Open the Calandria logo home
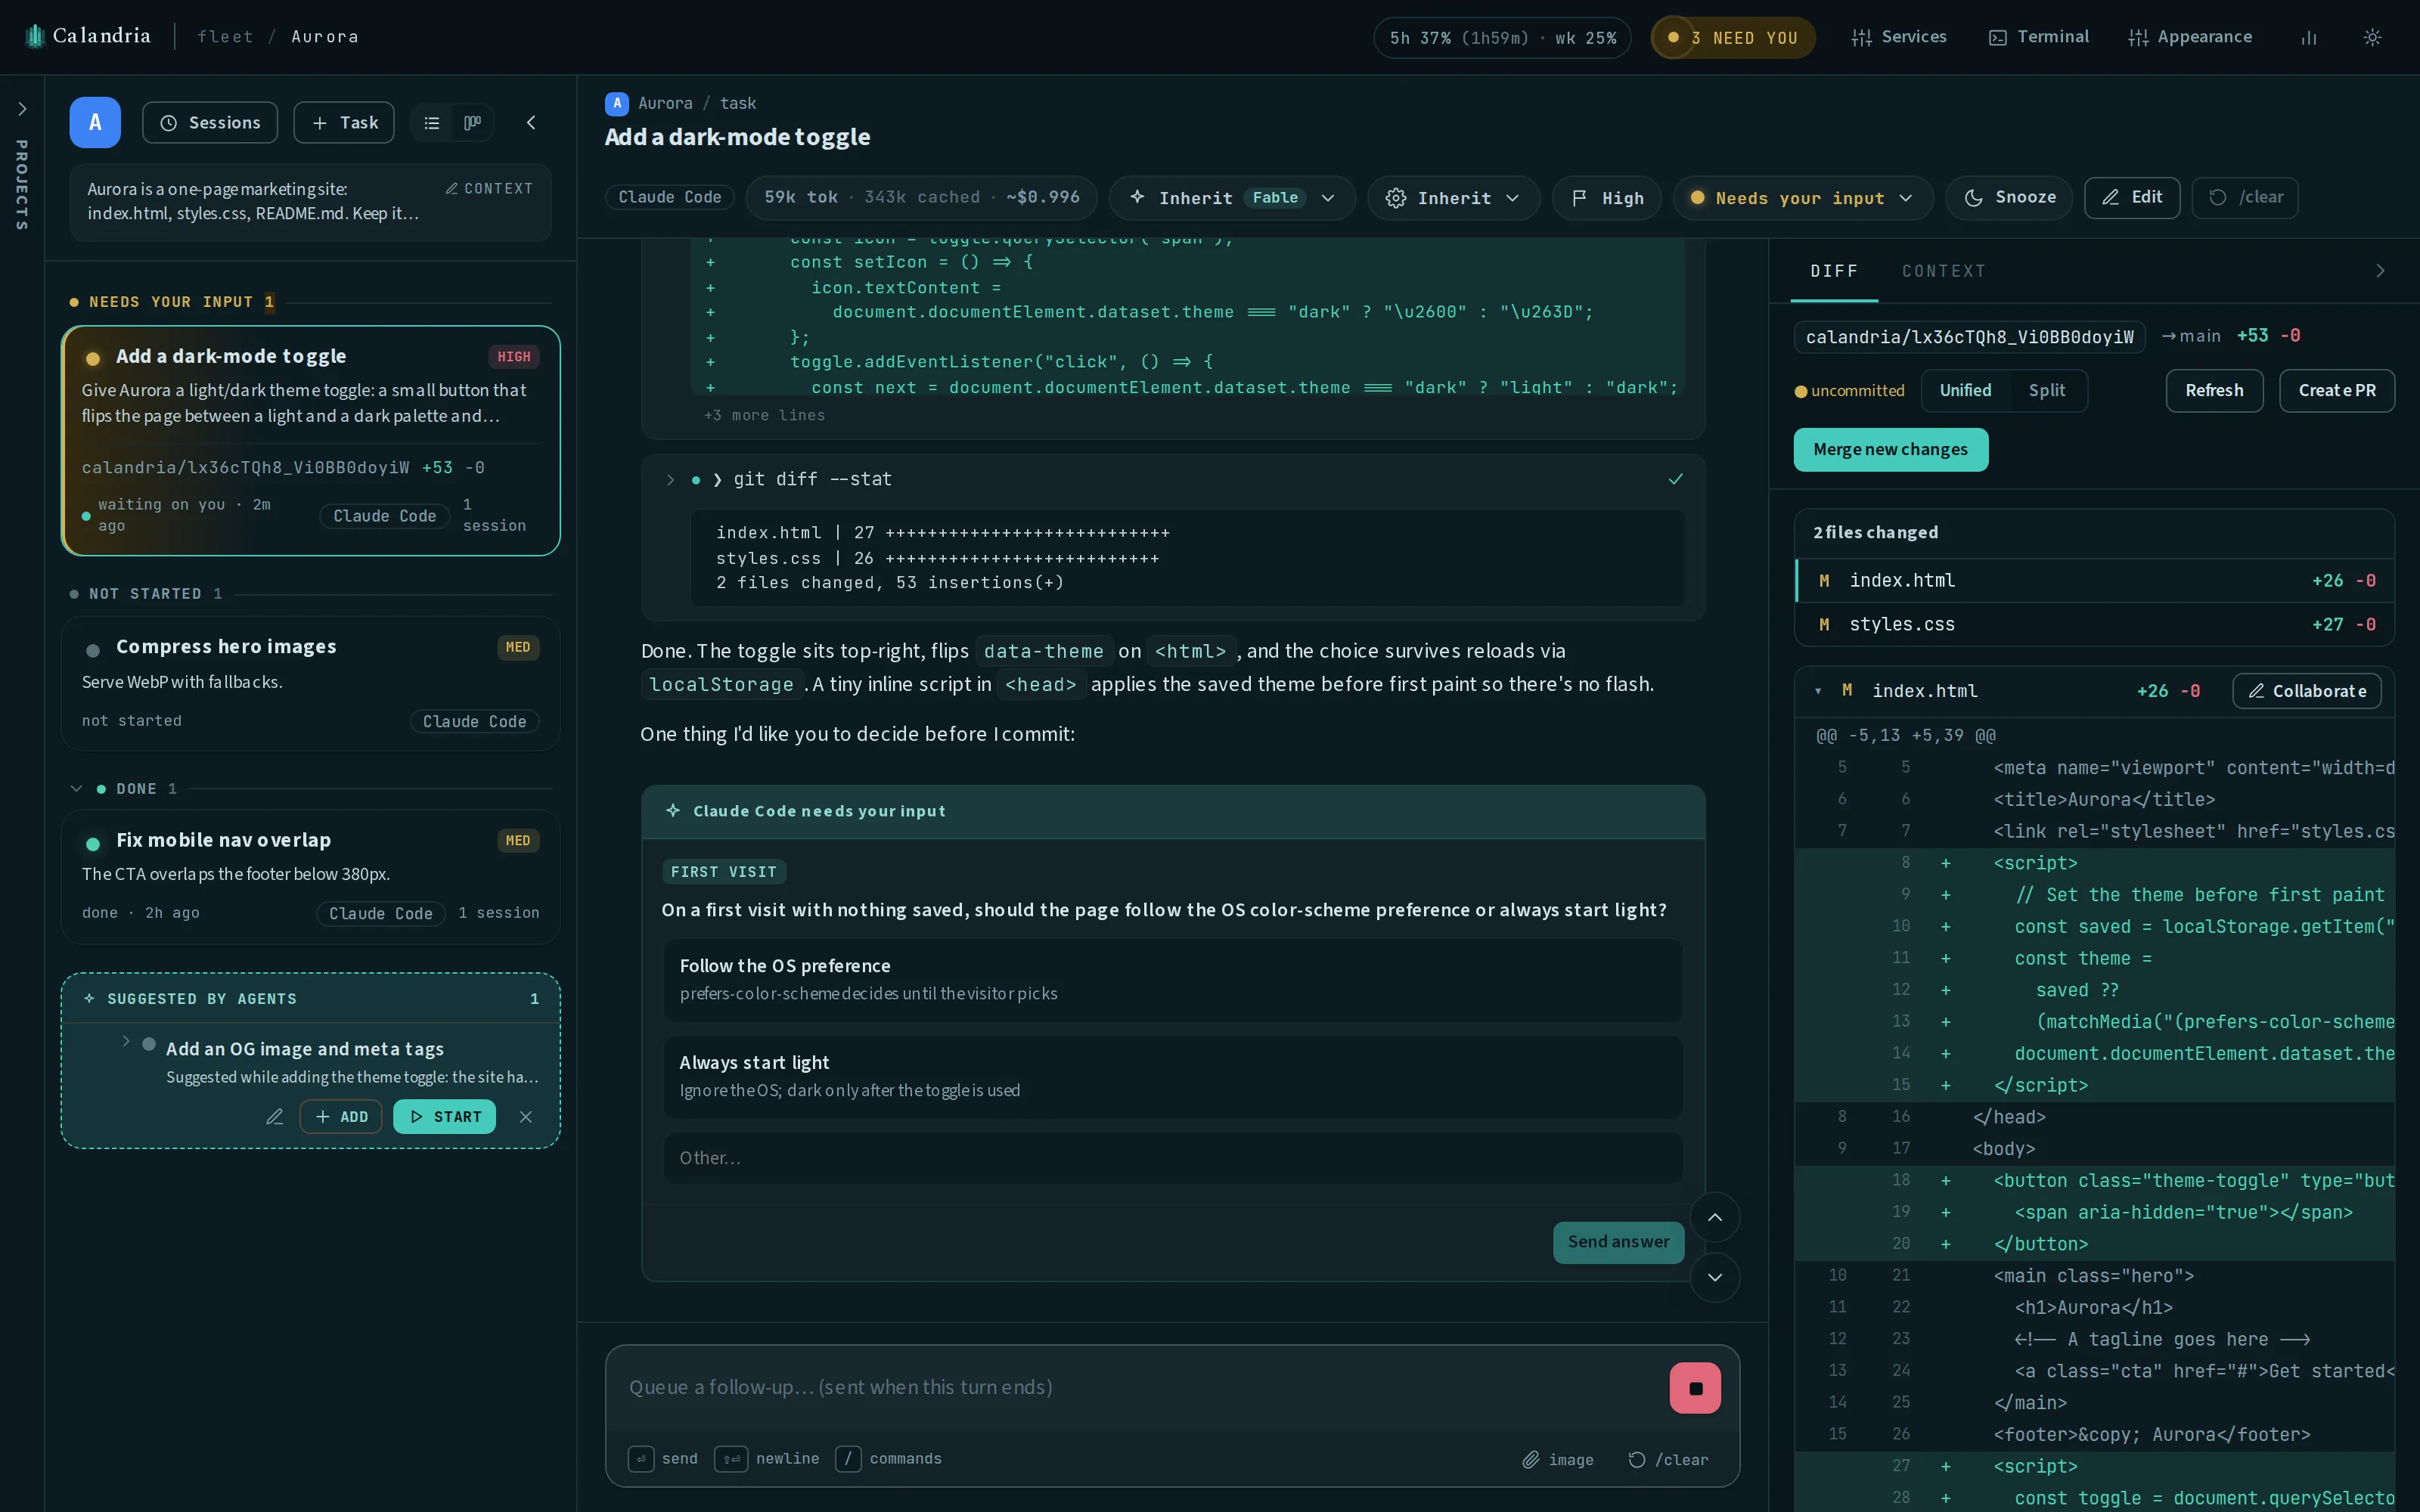 [x=88, y=36]
